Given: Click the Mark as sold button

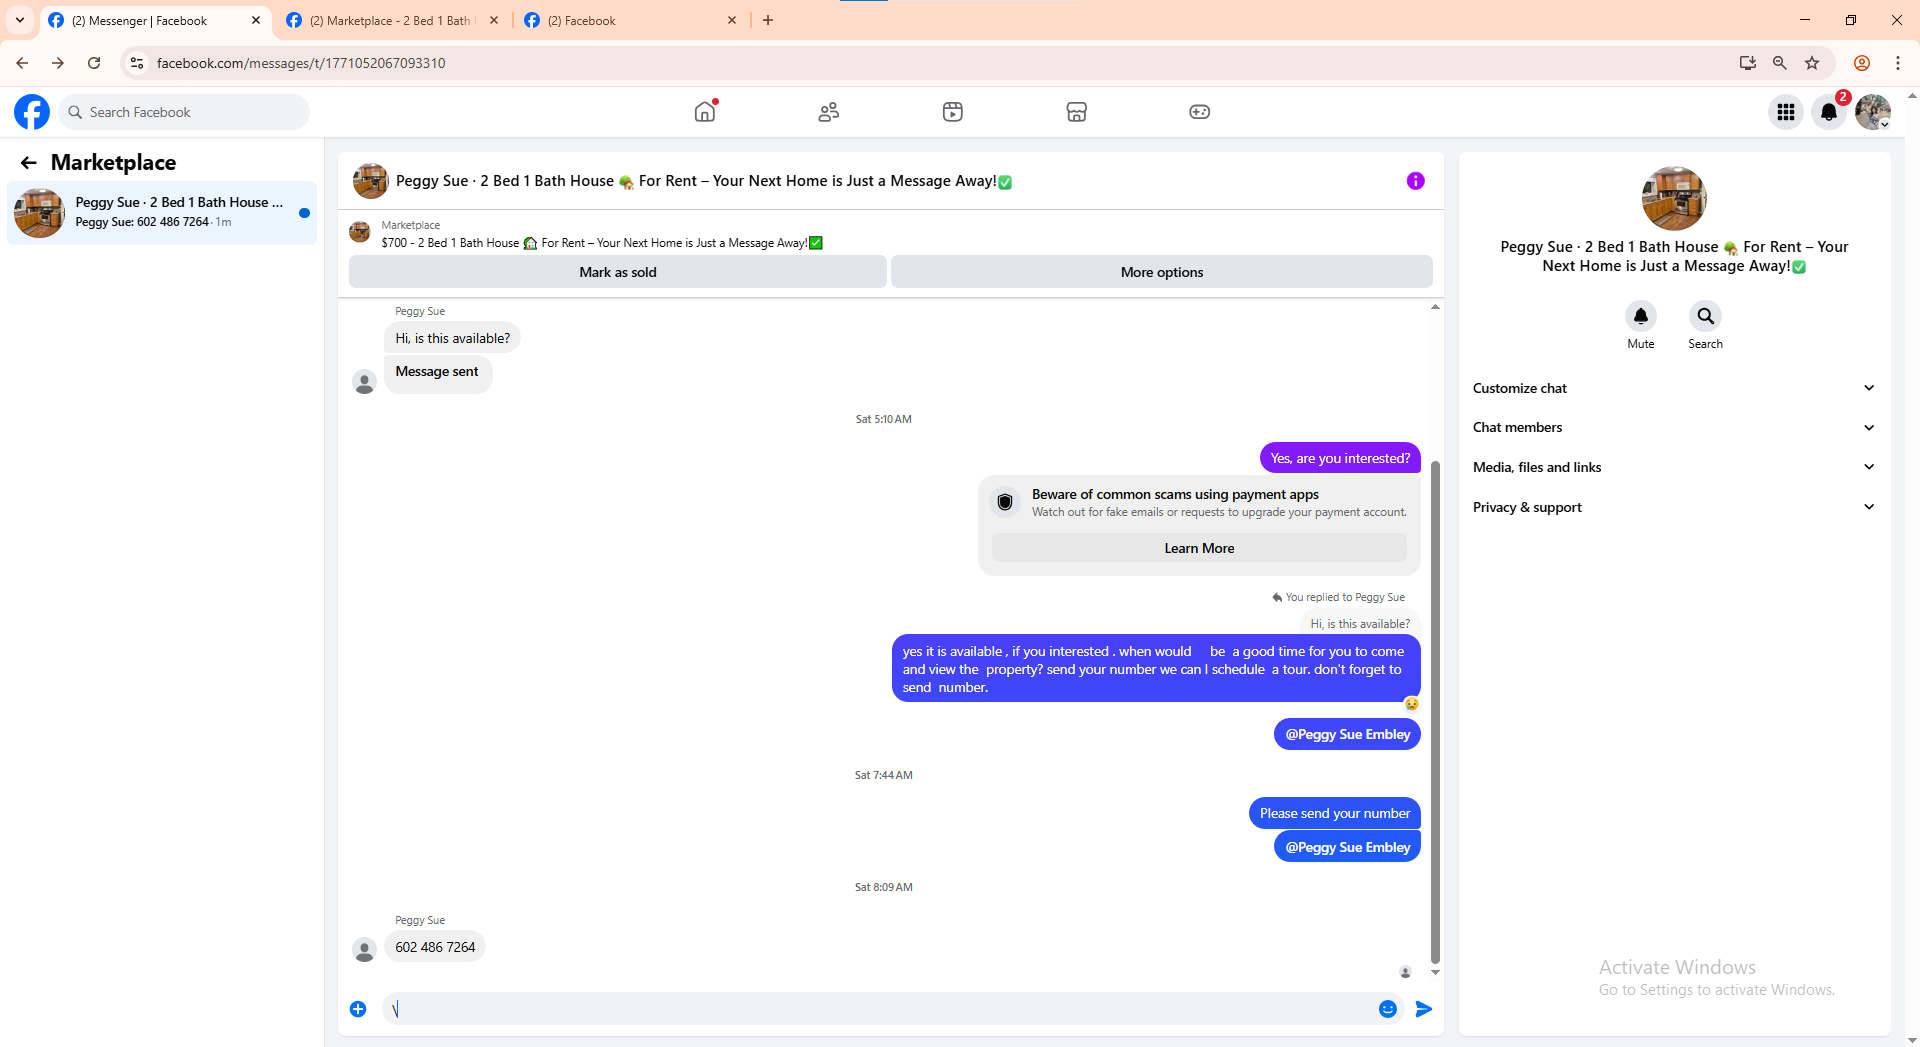Looking at the screenshot, I should tap(618, 272).
